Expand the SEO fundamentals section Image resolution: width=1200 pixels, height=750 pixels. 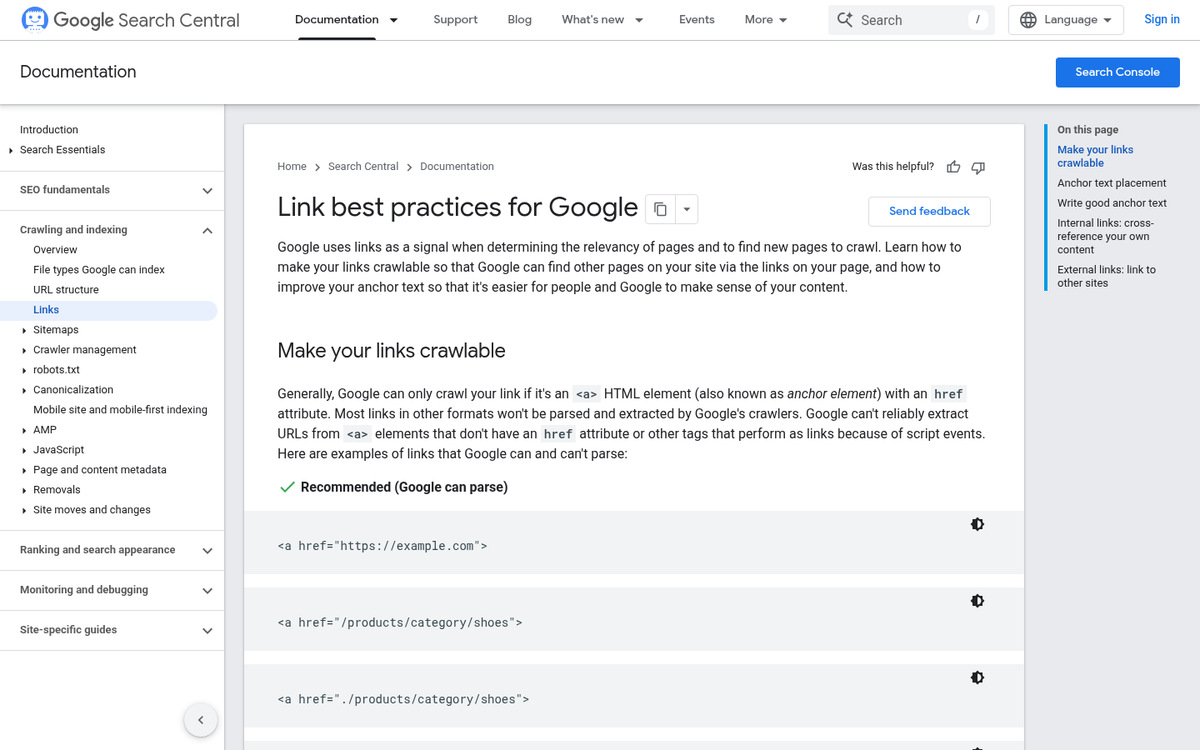pos(207,190)
